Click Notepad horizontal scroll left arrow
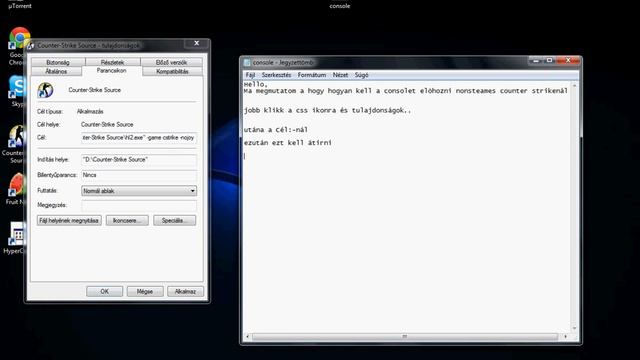 247,337
